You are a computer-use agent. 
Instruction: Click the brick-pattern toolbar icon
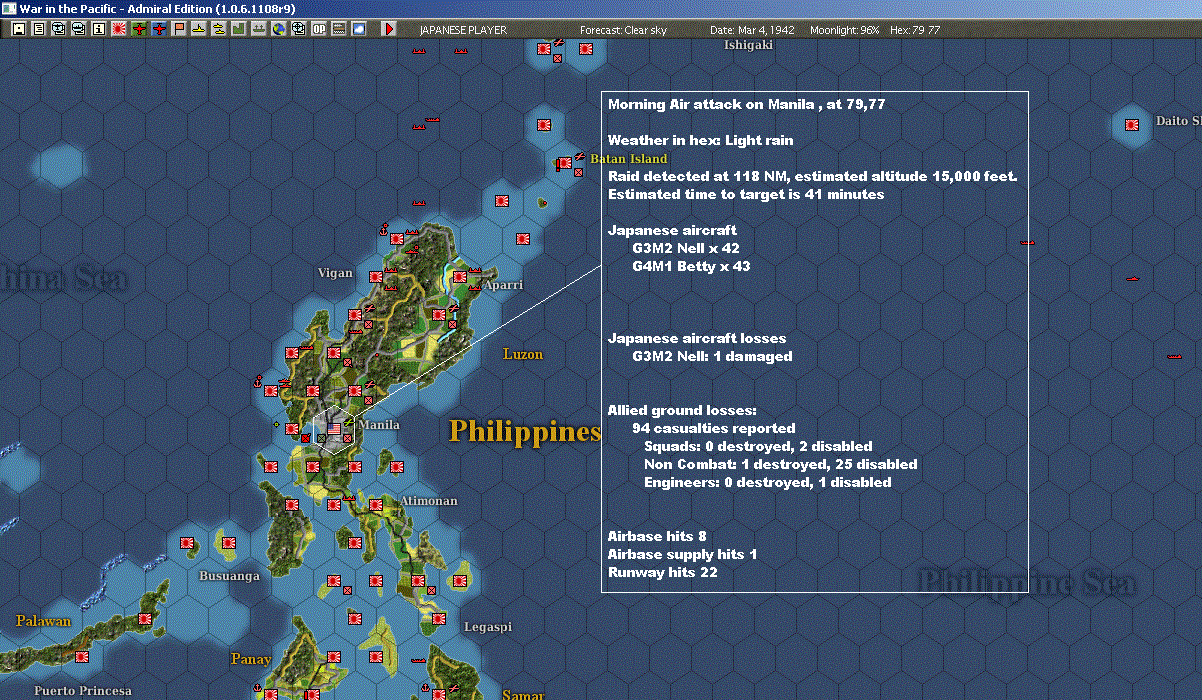[x=339, y=29]
